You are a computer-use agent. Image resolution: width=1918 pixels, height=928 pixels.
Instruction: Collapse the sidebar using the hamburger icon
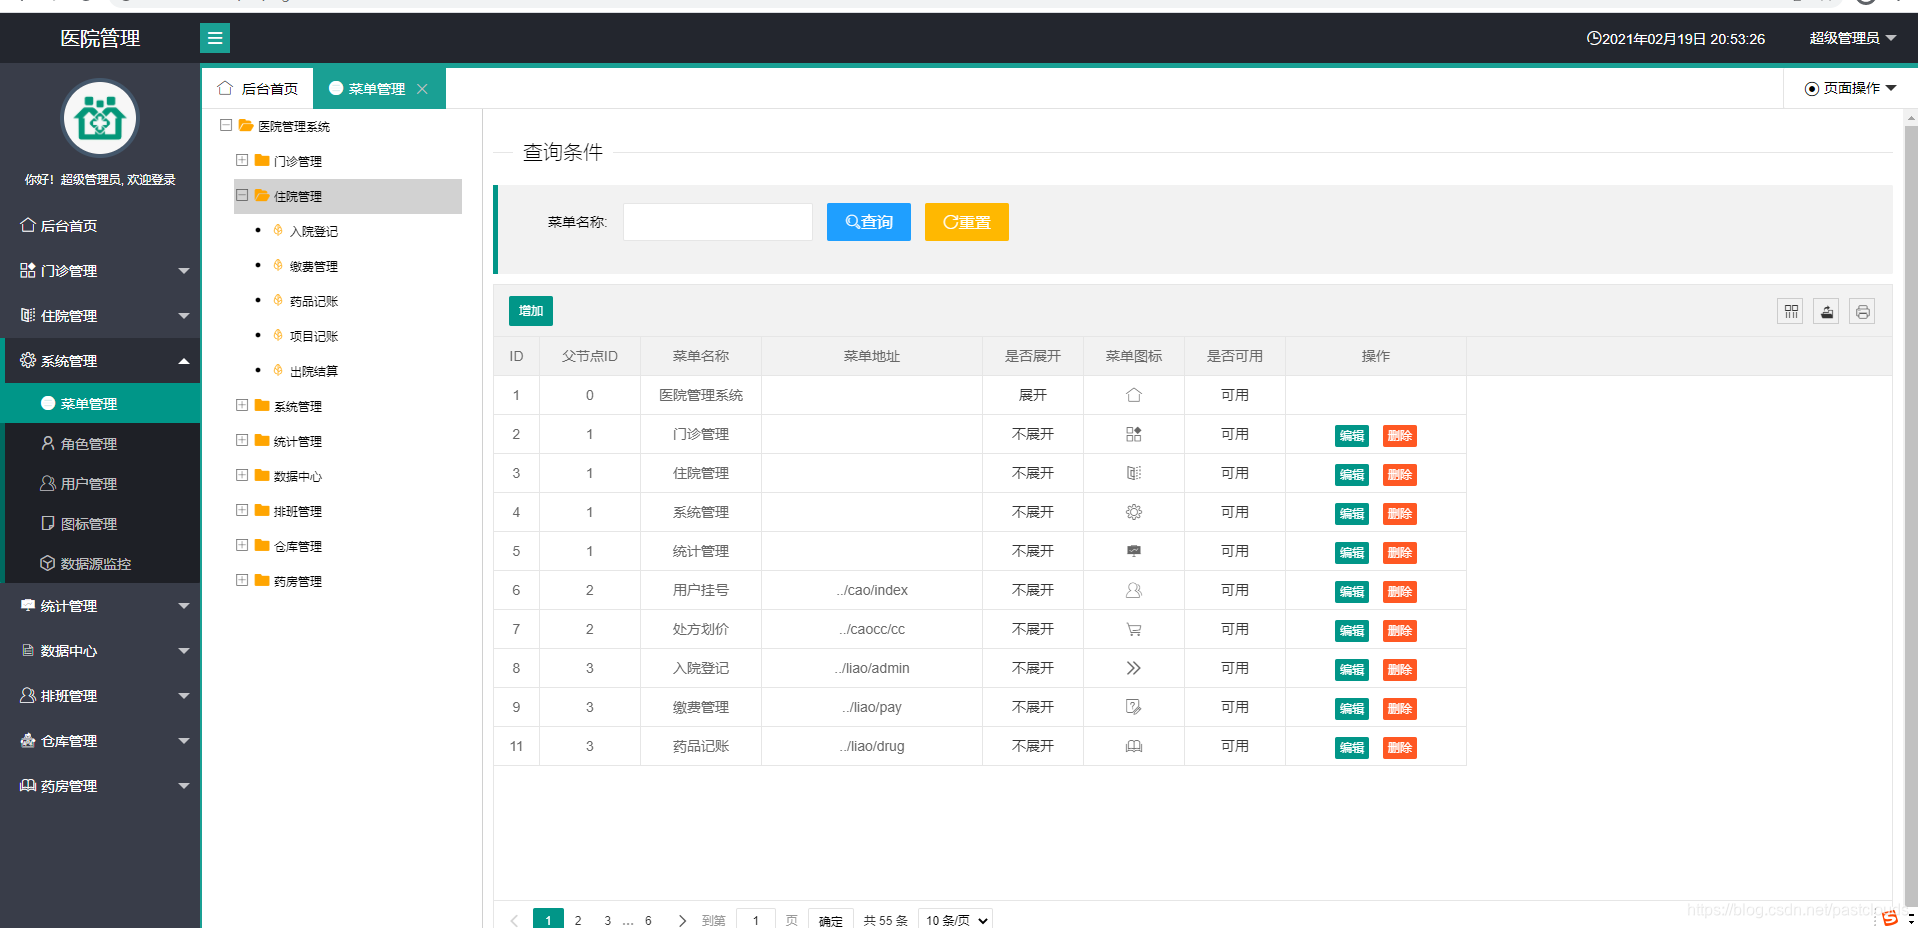click(x=214, y=37)
